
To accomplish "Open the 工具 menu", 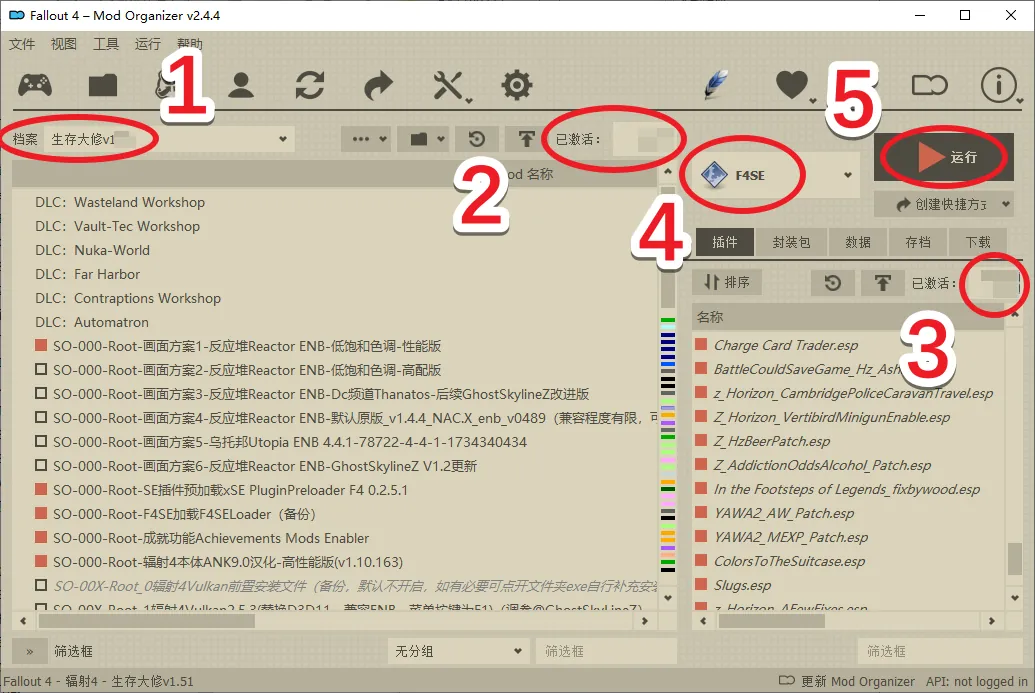I will pyautogui.click(x=106, y=44).
